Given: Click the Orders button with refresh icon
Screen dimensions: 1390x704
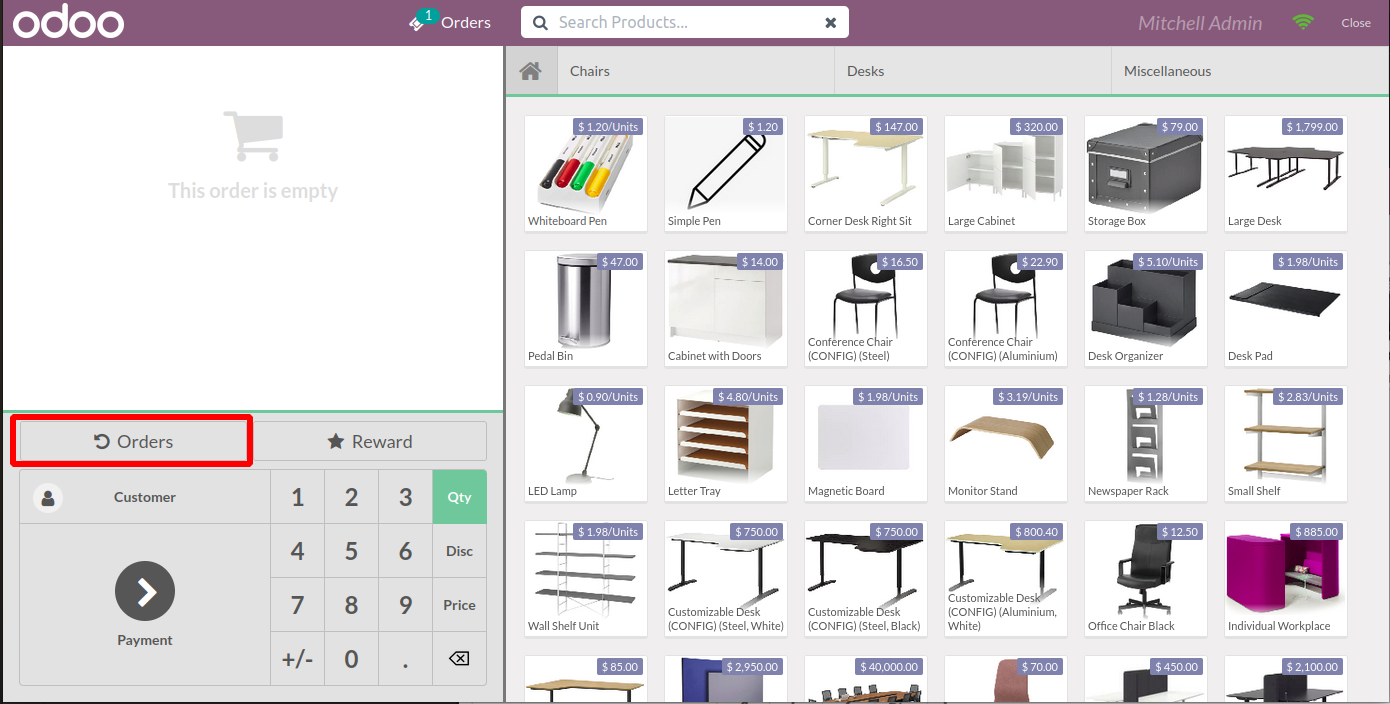Looking at the screenshot, I should point(132,441).
